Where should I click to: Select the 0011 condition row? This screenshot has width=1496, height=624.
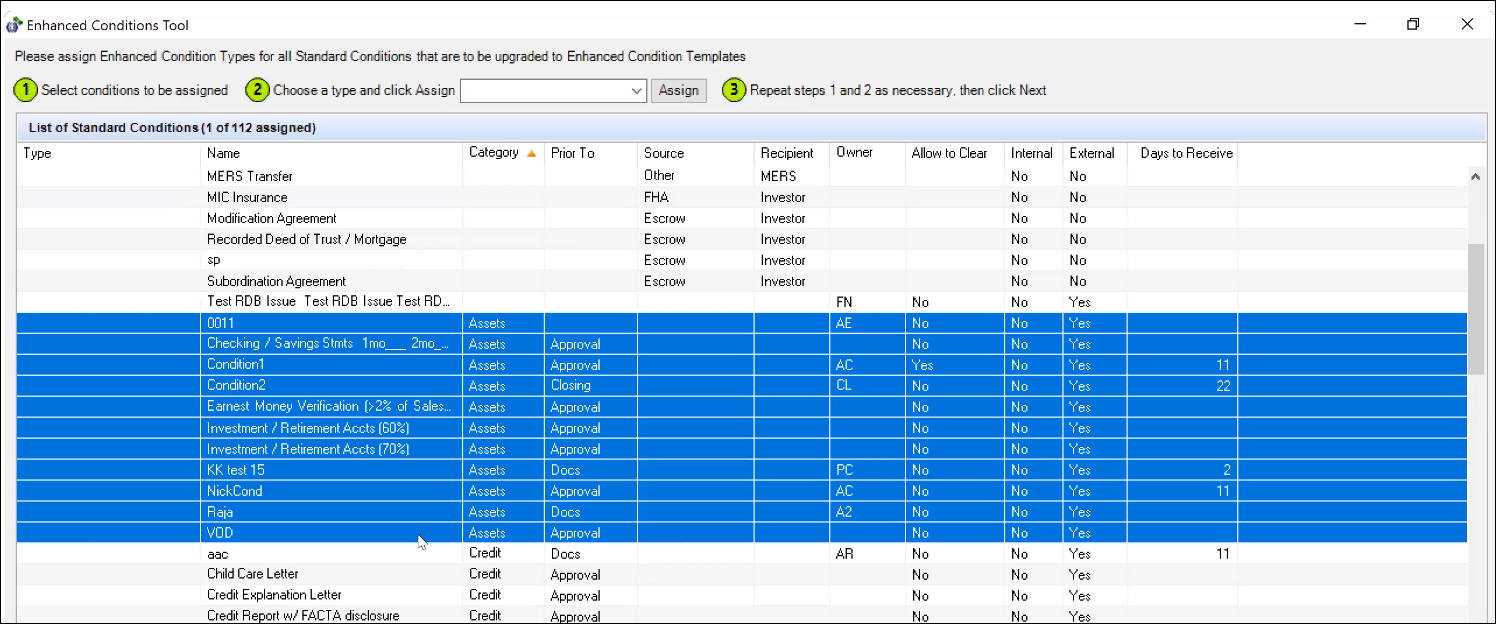click(743, 323)
